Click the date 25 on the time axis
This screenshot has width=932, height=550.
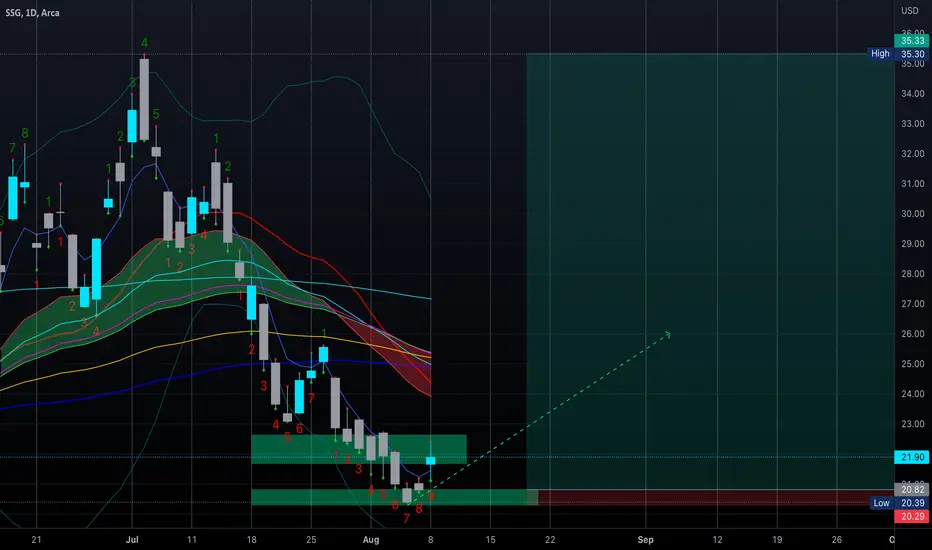(x=311, y=539)
